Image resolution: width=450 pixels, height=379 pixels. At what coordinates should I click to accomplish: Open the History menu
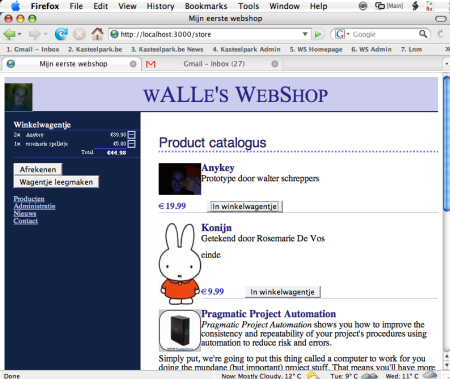coord(160,6)
